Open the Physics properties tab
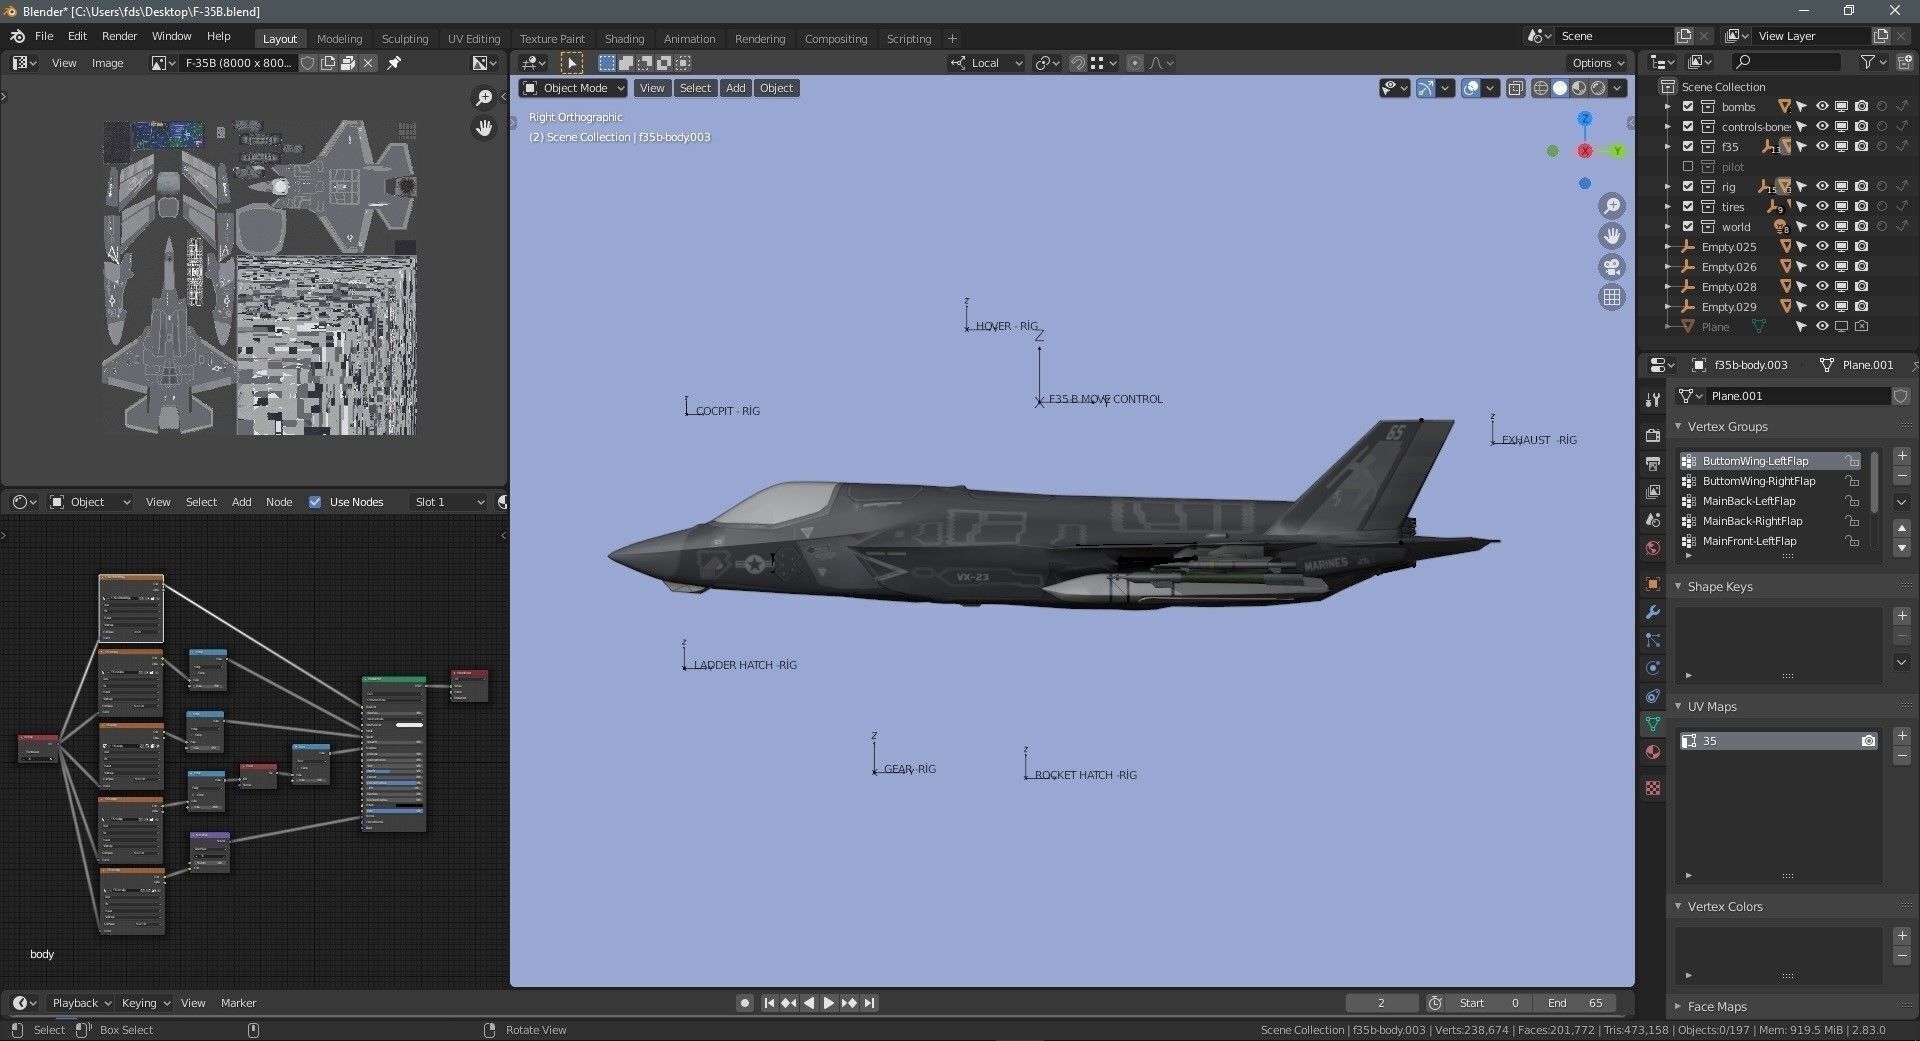Screen dimensions: 1920x1041 coord(1653,668)
